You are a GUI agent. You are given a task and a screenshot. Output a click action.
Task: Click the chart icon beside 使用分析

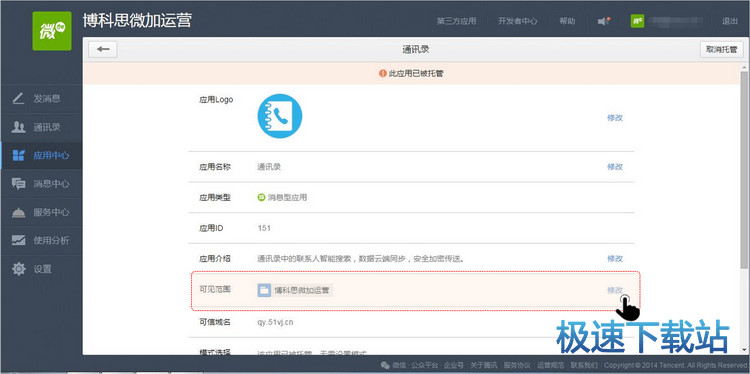coord(18,240)
